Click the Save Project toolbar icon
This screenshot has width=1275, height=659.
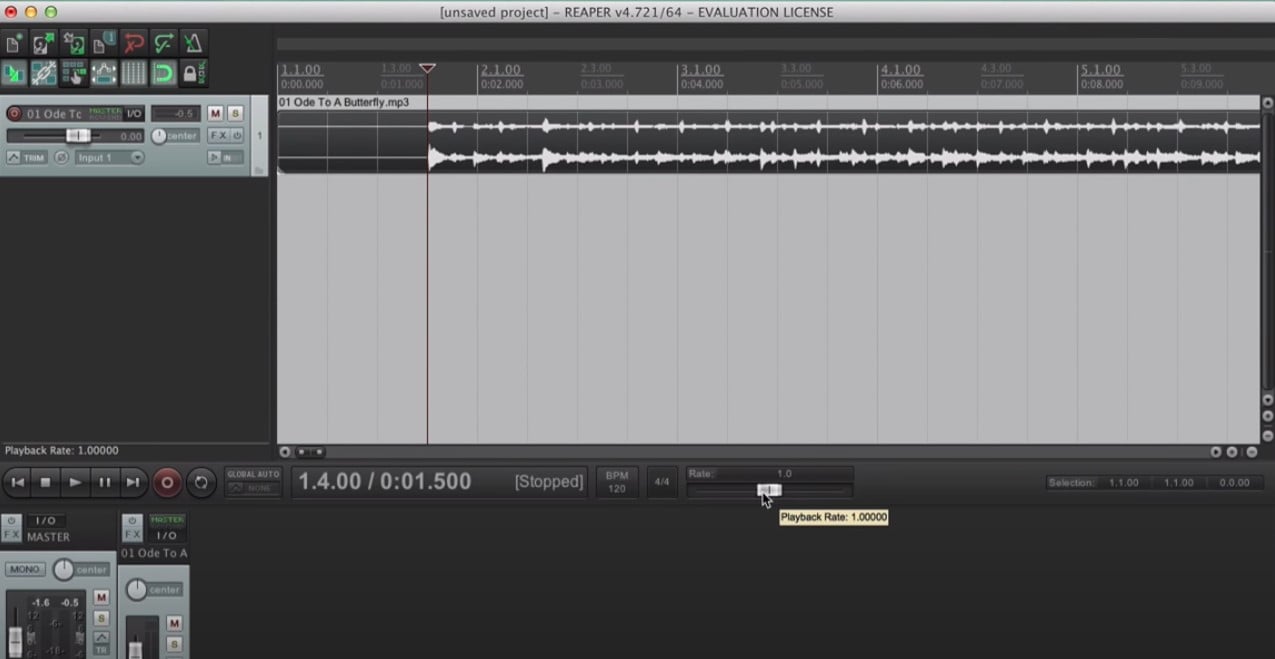(x=73, y=43)
